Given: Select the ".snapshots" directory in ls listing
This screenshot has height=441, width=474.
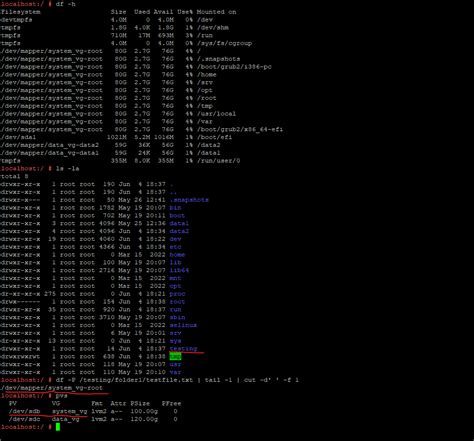Looking at the screenshot, I should 189,200.
